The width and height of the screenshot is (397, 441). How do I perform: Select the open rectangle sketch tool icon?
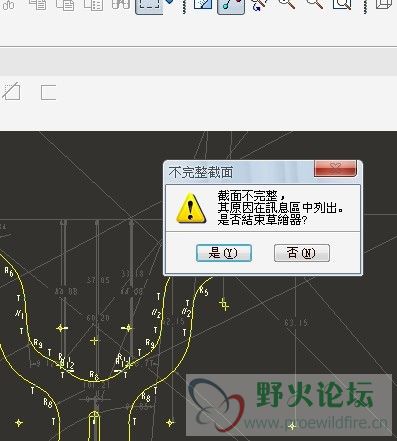tap(48, 92)
